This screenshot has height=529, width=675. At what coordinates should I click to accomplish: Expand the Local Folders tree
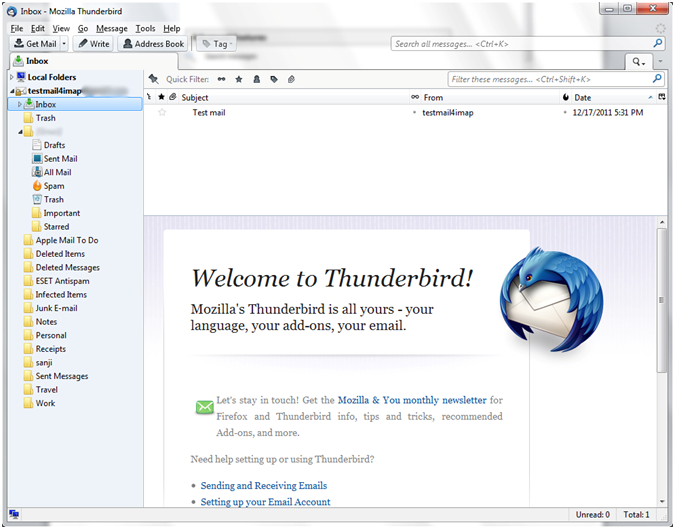pos(12,77)
